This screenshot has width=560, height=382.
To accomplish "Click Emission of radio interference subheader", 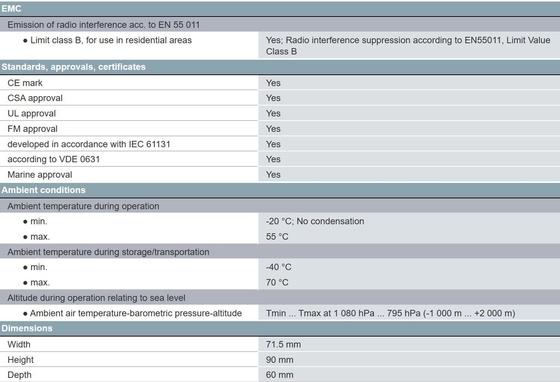I will pyautogui.click(x=104, y=25).
